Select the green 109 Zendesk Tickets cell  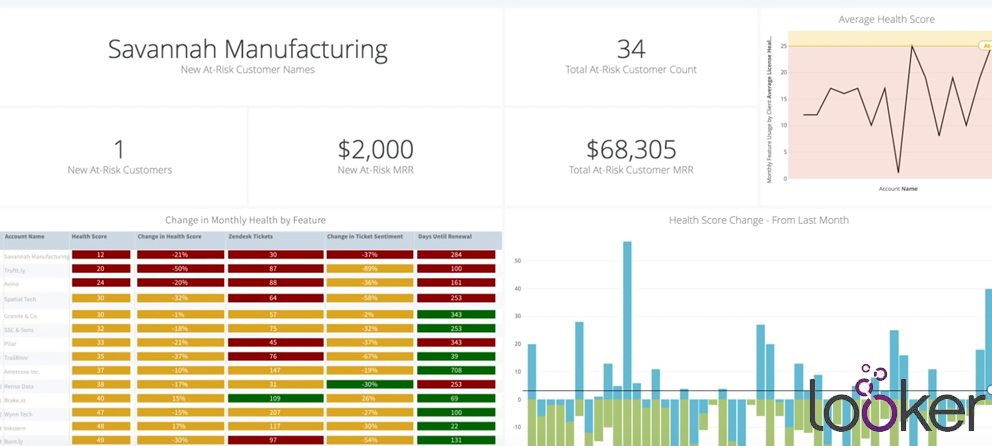pos(274,398)
